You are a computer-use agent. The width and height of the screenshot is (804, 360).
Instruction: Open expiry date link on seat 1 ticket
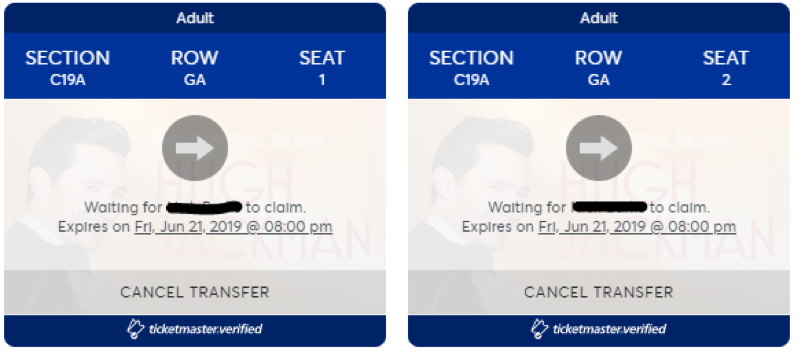(x=233, y=227)
